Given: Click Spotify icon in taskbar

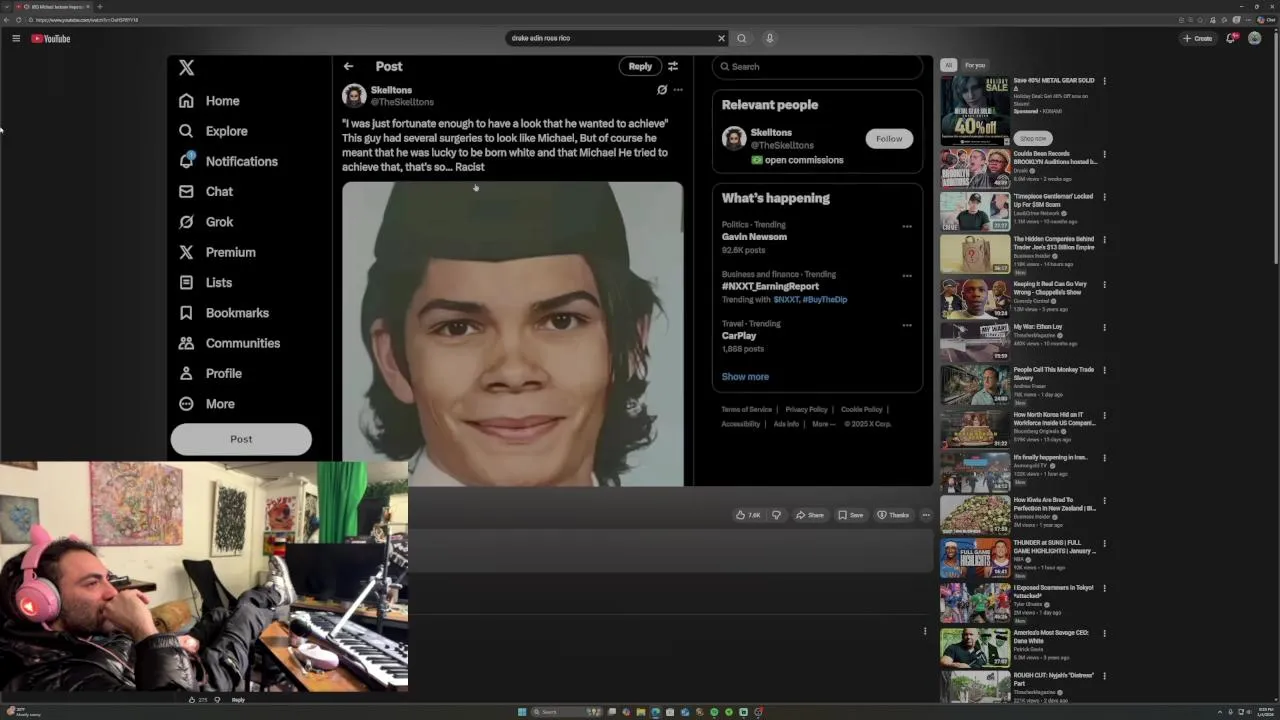Looking at the screenshot, I should 714,712.
